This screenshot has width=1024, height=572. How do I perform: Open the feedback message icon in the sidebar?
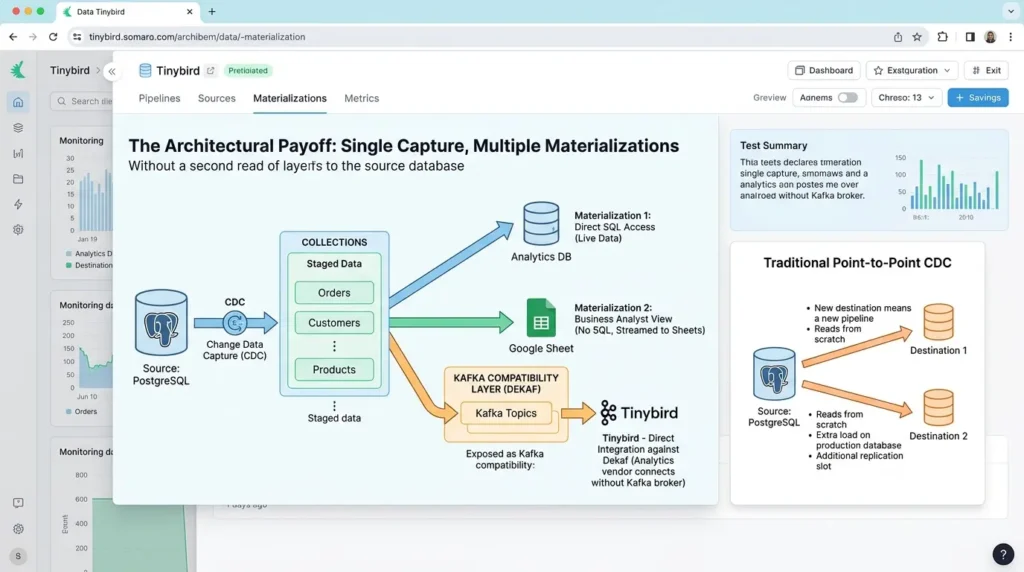(x=18, y=503)
